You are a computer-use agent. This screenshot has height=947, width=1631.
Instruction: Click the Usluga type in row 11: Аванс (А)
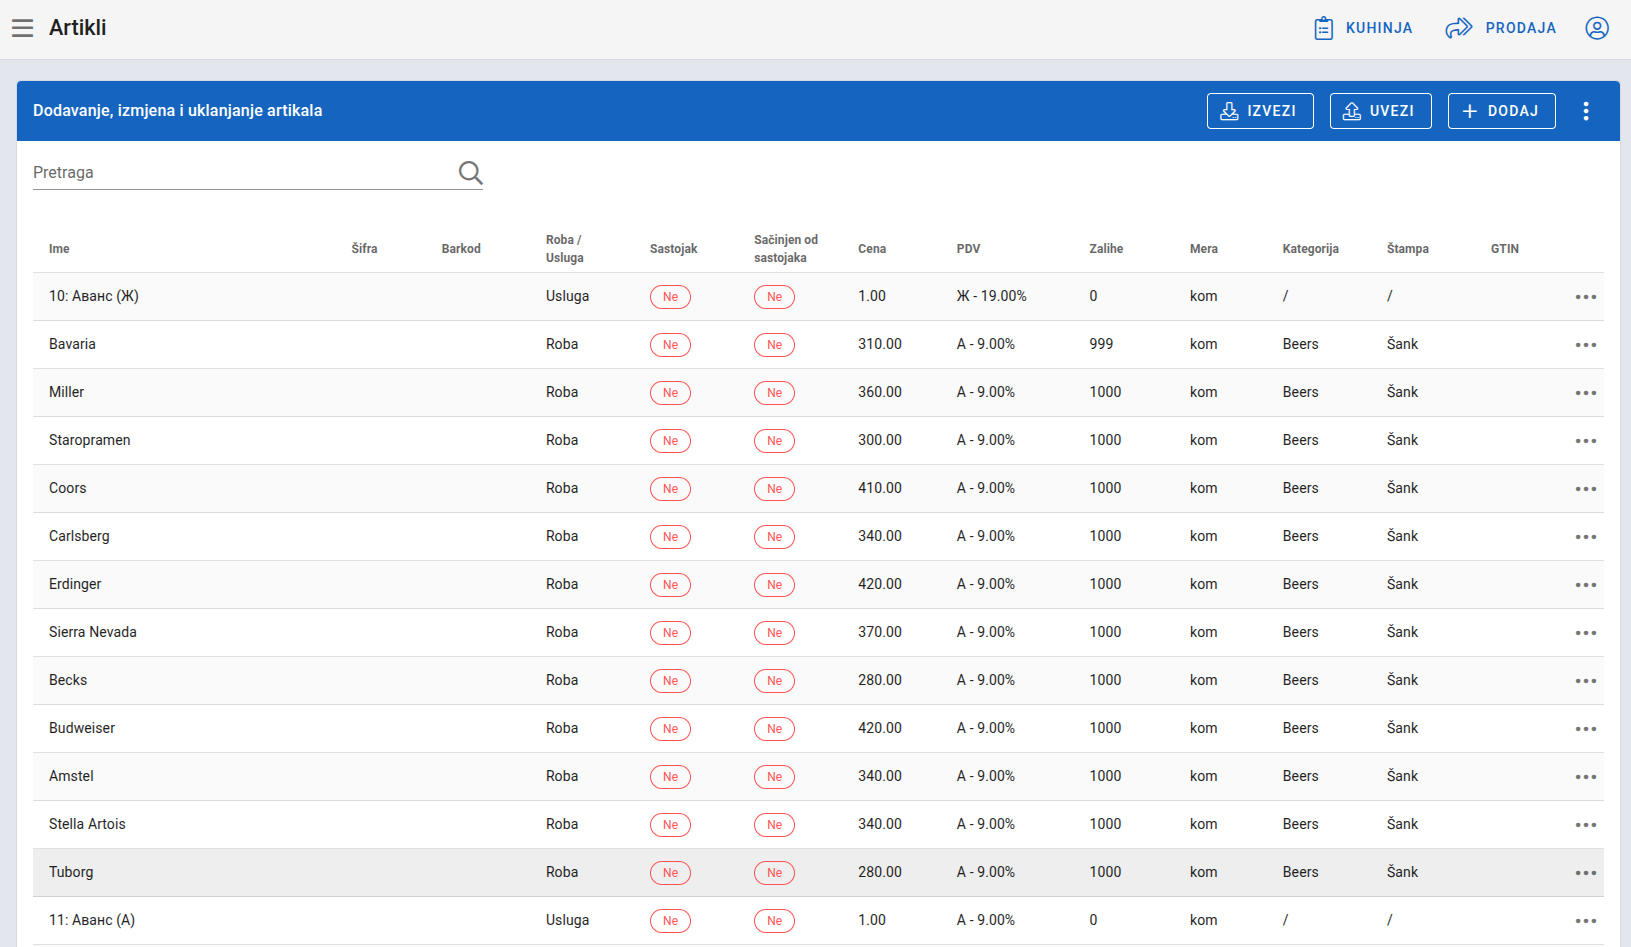567,920
